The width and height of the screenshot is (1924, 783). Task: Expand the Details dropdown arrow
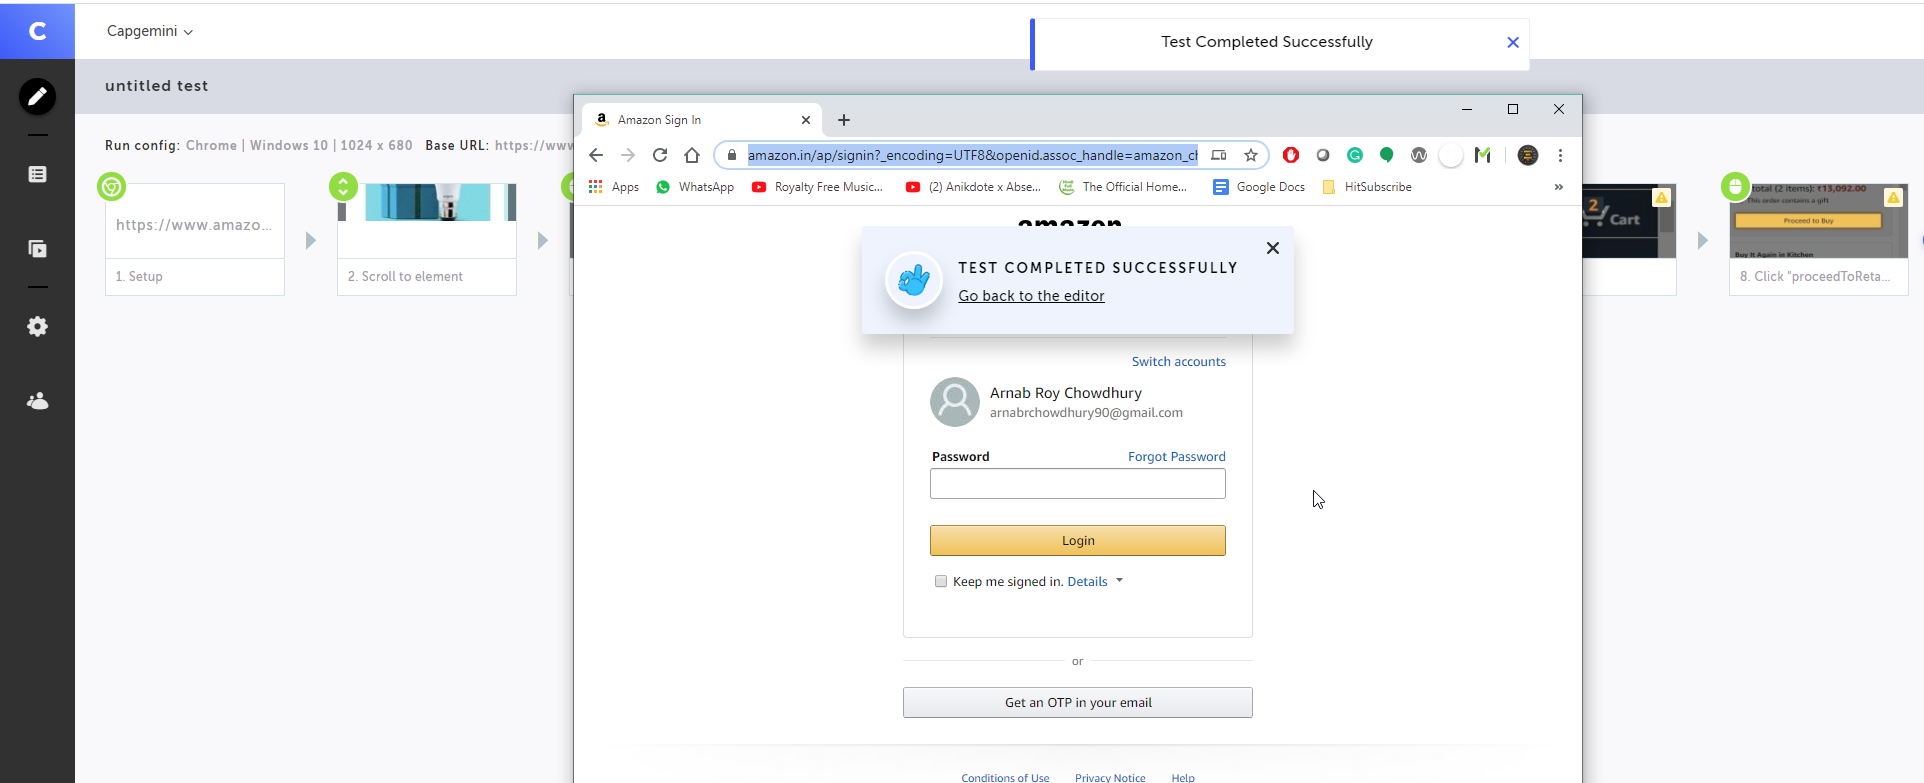point(1119,580)
